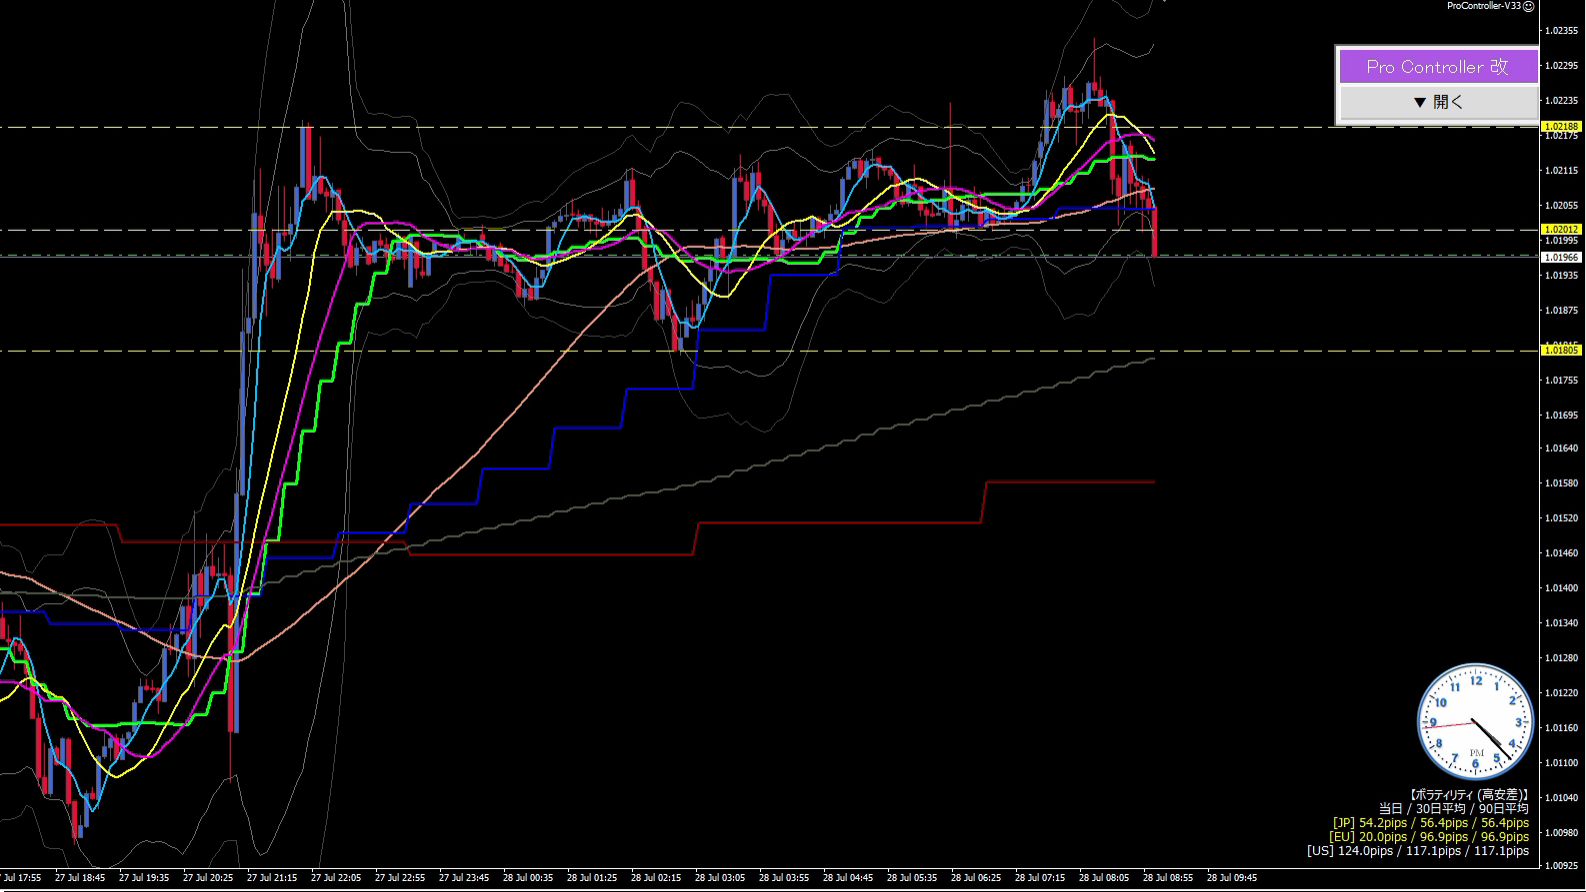Select the 1.02012 yellow price label
1586x892 pixels.
coord(1561,229)
